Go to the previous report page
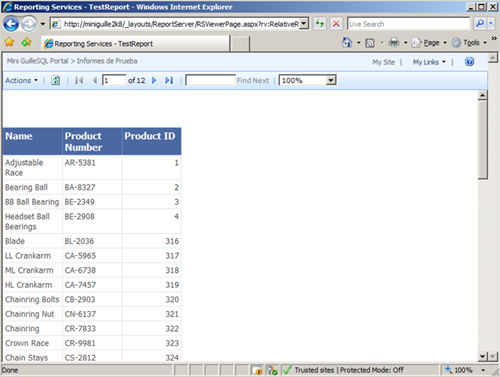 point(95,80)
